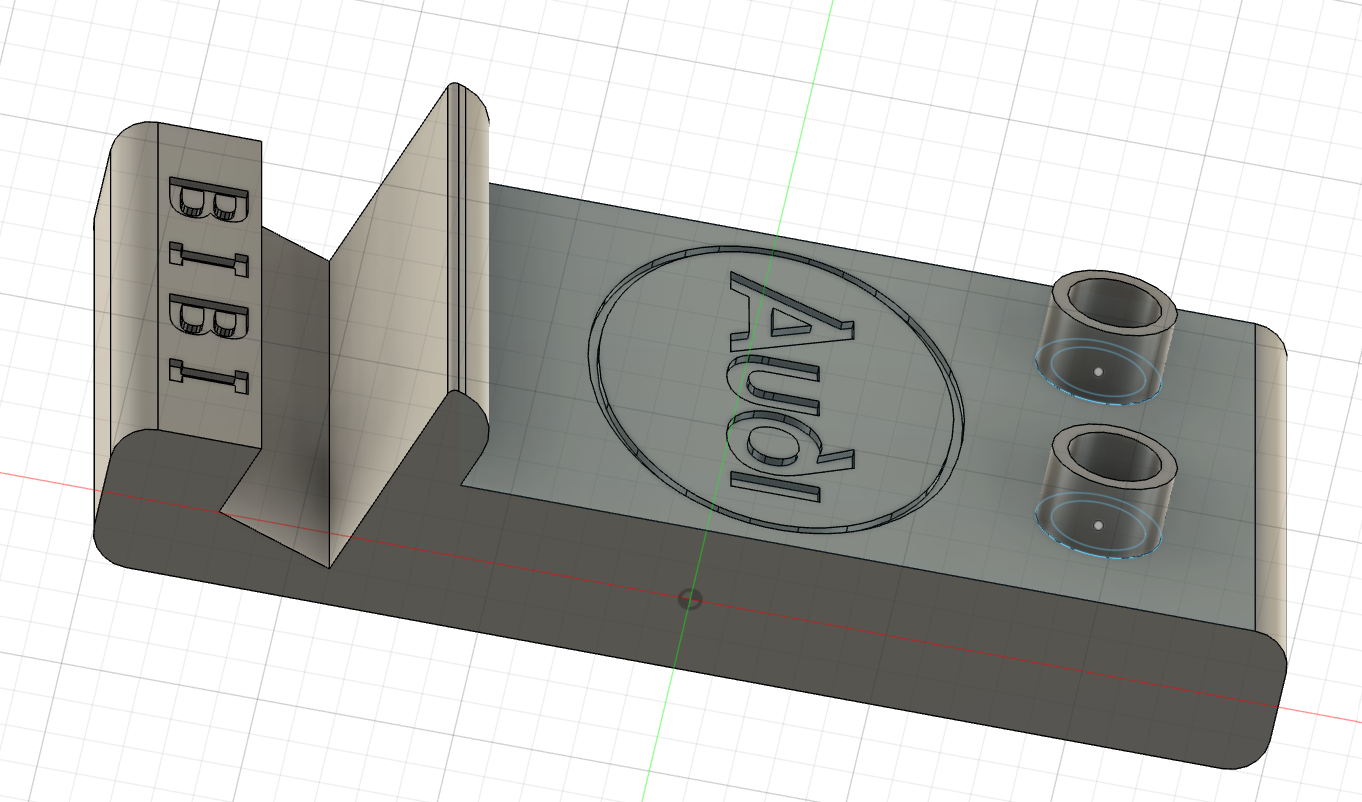The image size is (1362, 802).
Task: Click the origin point at the axes intersection
Action: click(689, 599)
